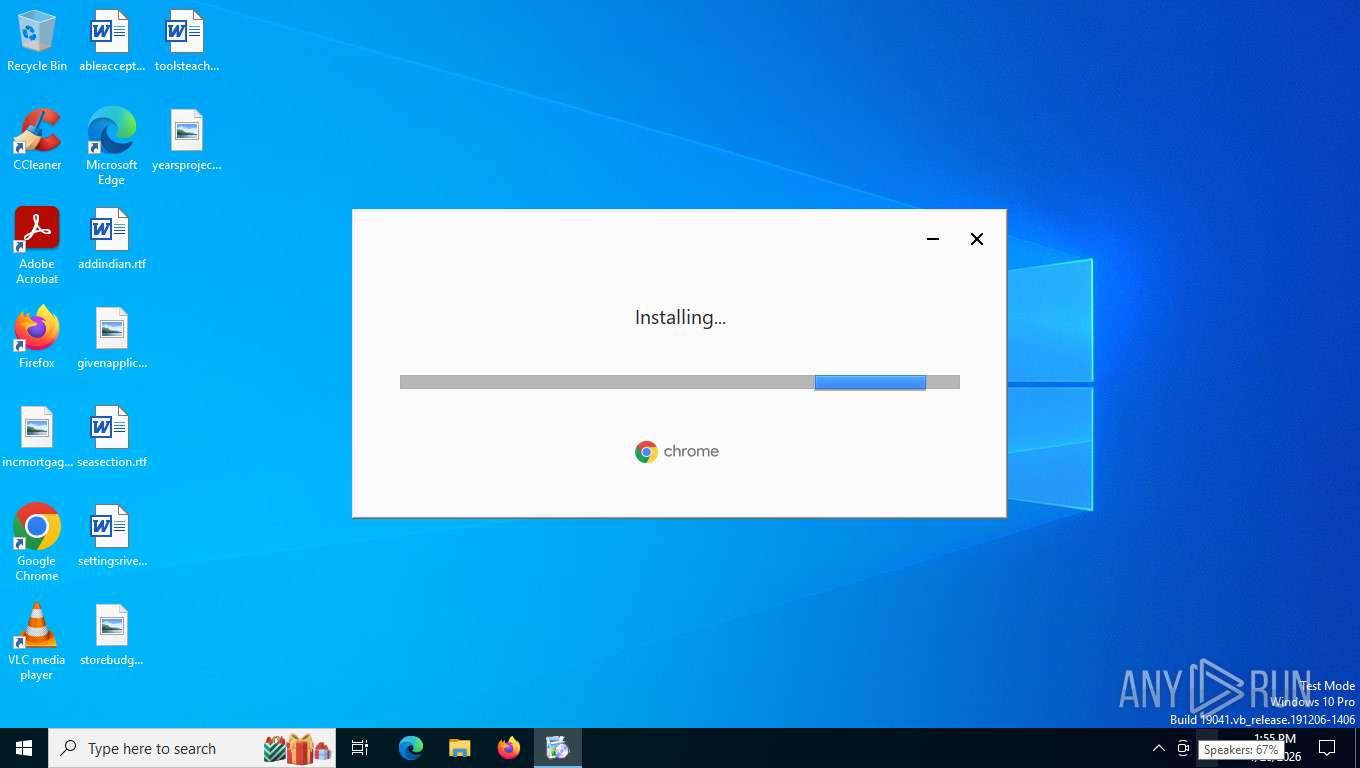Select the ableaccept Word document icon
Viewport: 1360px width, 768px height.
click(x=111, y=41)
